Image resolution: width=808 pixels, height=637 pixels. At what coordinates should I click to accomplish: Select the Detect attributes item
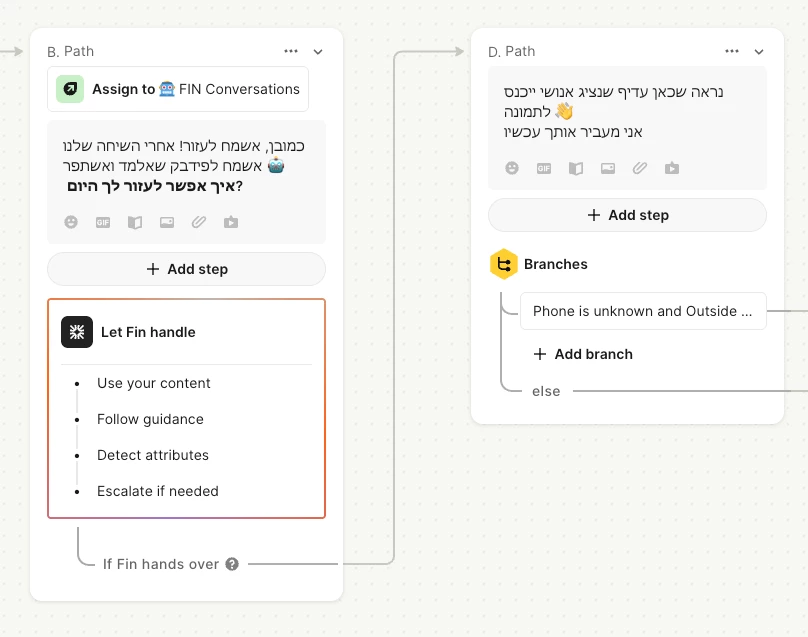tap(153, 455)
